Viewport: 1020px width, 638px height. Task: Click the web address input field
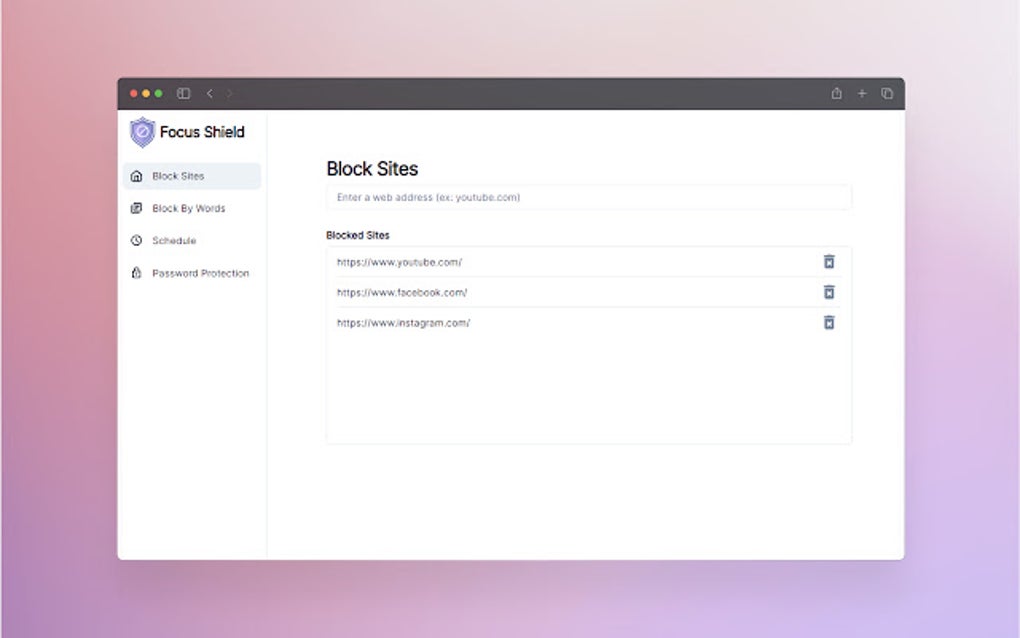[588, 197]
